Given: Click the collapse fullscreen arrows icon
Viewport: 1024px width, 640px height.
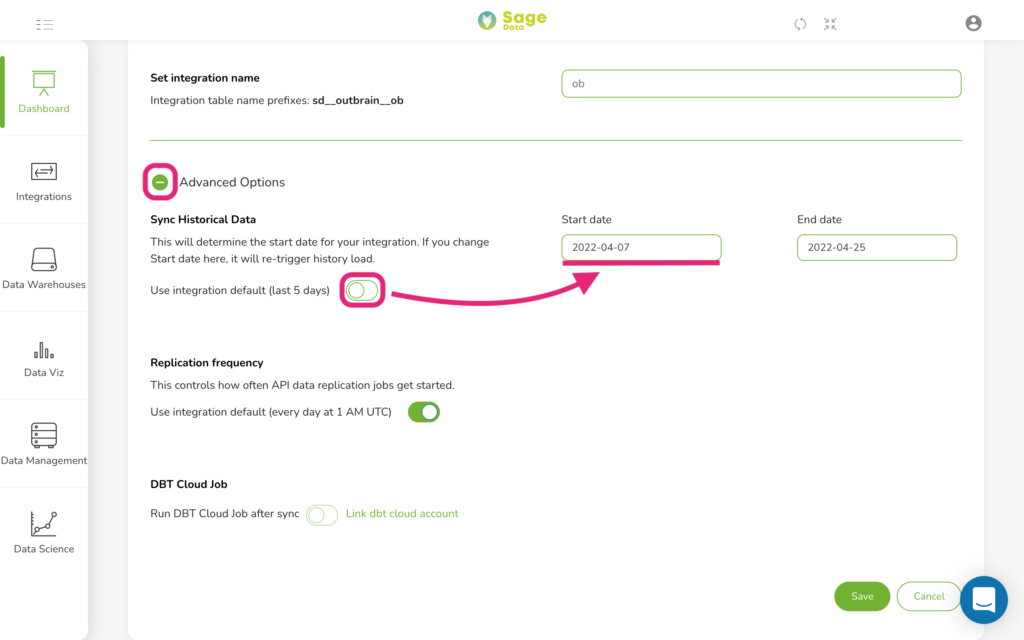Looking at the screenshot, I should [830, 24].
